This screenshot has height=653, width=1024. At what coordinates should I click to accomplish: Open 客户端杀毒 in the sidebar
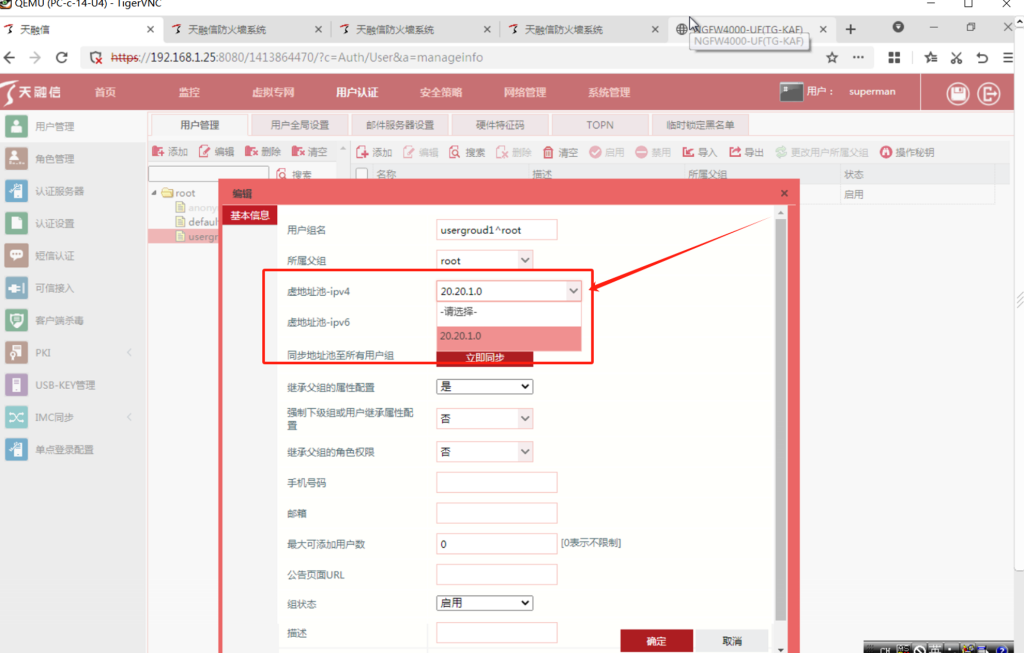pos(59,321)
